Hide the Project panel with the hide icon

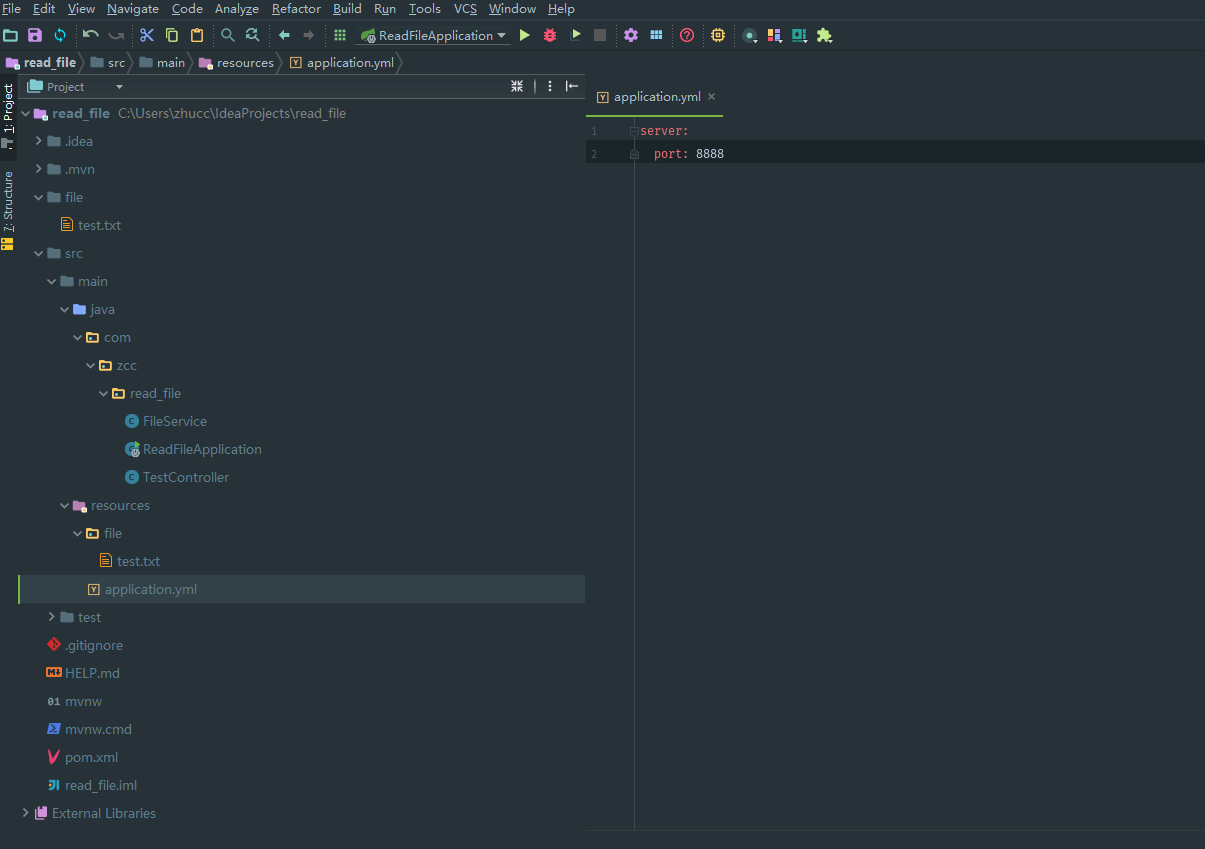tap(572, 87)
